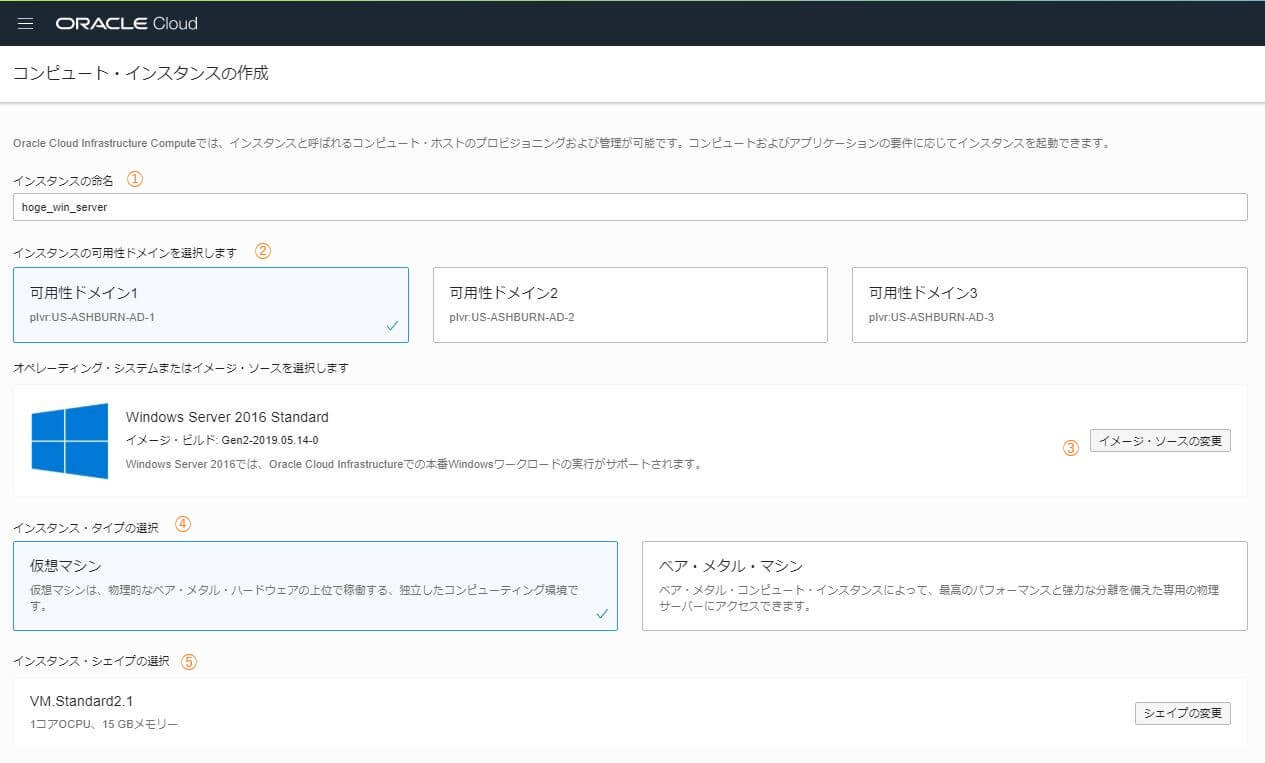Image resolution: width=1265 pixels, height=763 pixels.
Task: Click シェイプの変更 button
Action: 1183,713
